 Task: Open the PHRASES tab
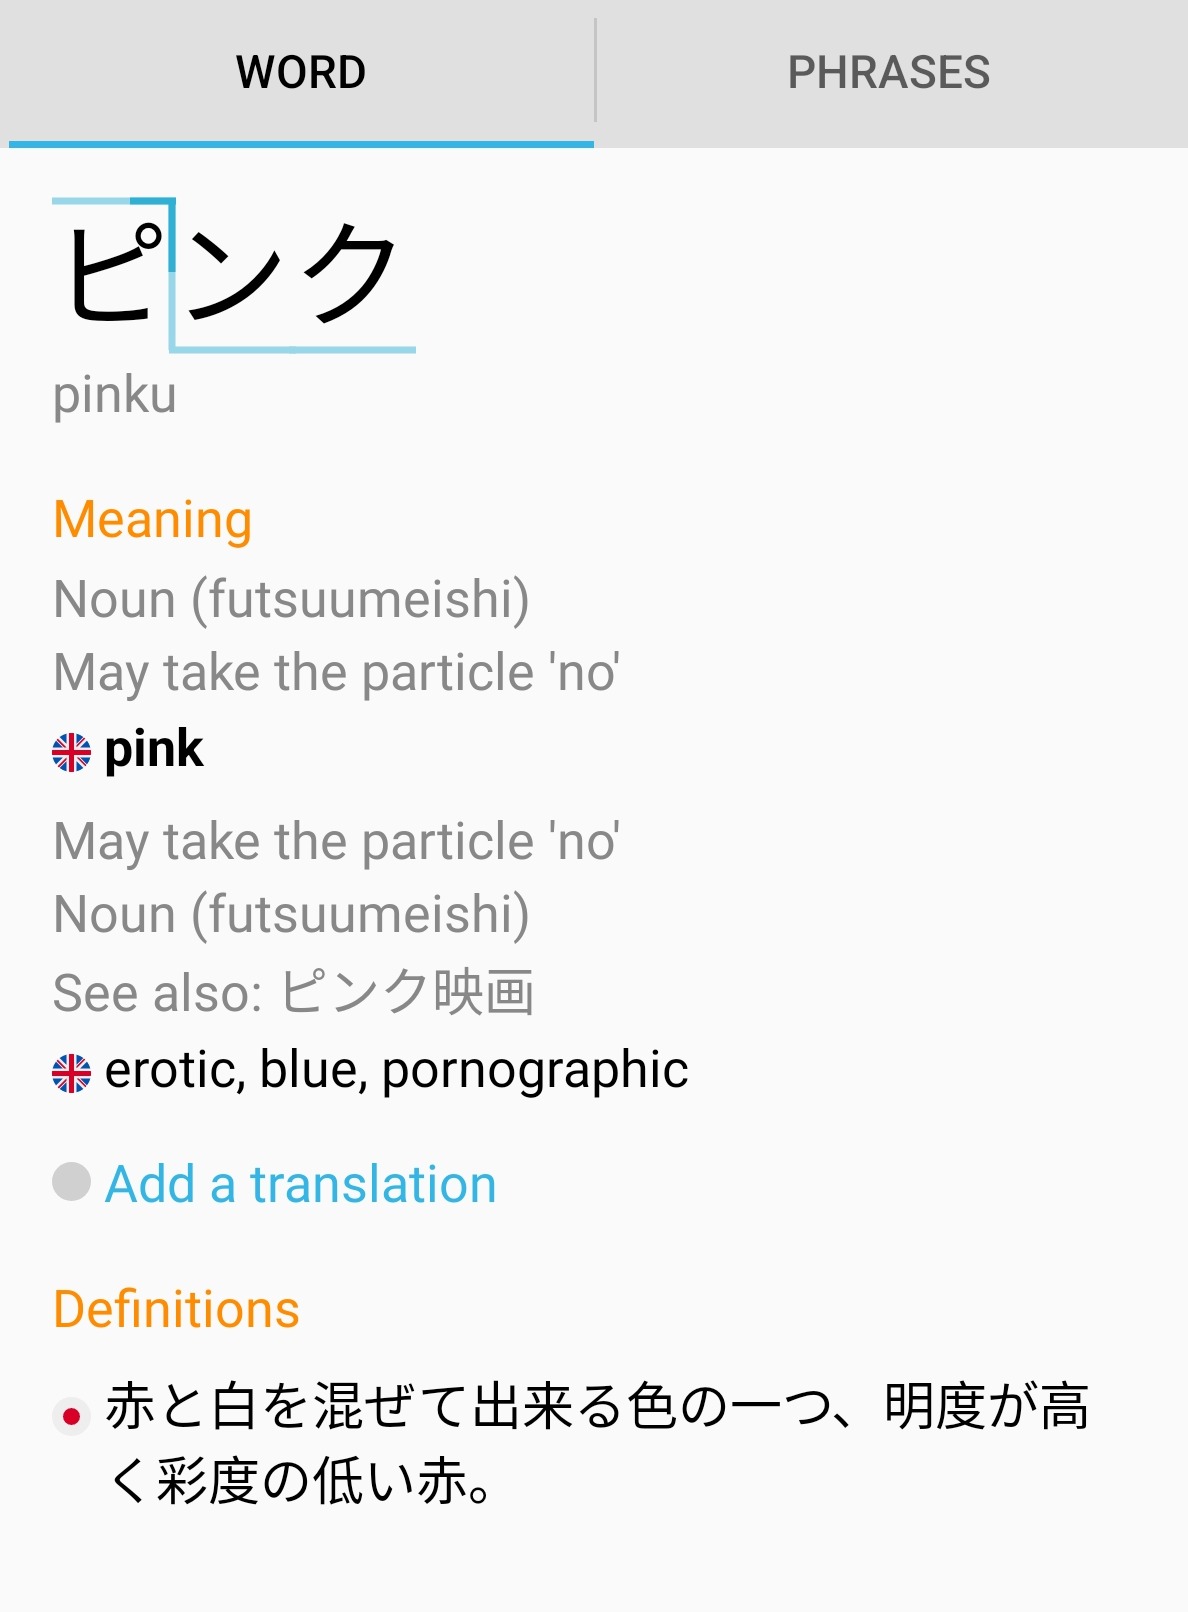(888, 73)
